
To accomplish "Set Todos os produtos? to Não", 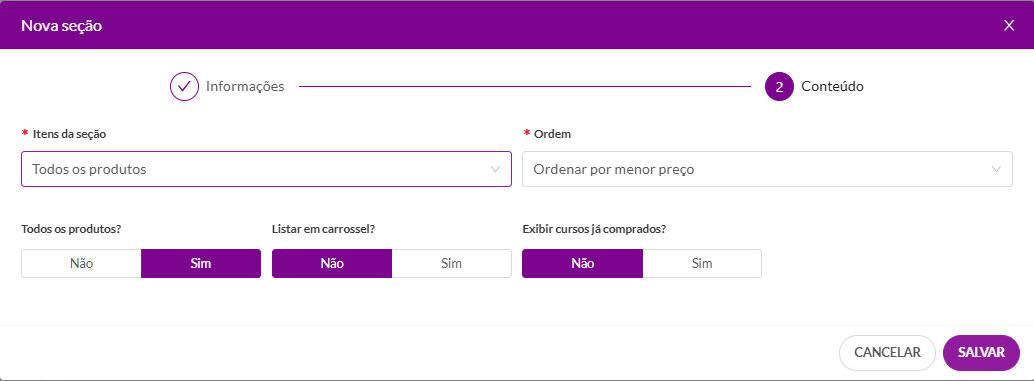I will (x=81, y=264).
